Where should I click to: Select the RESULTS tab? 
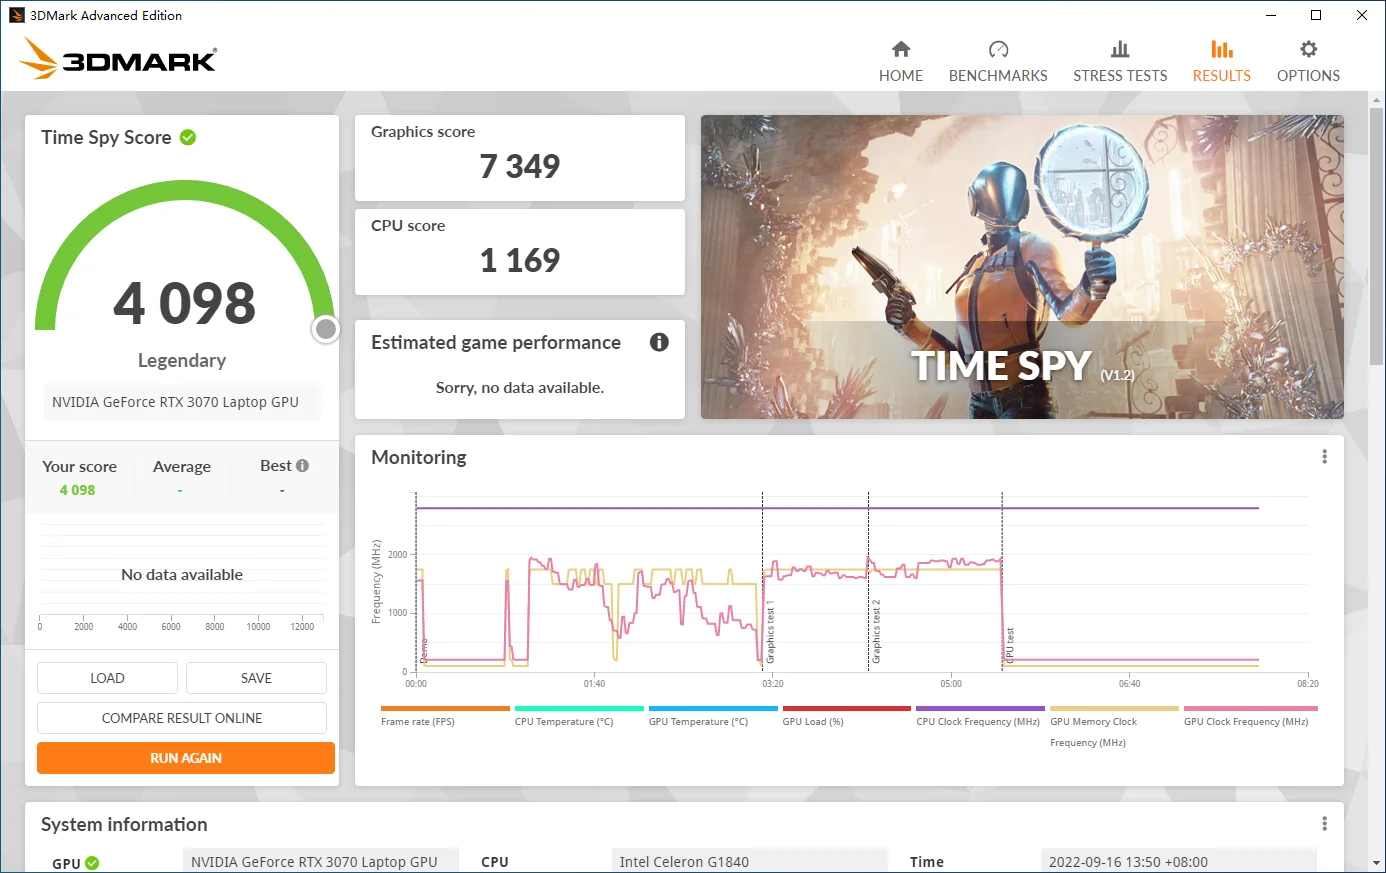tap(1222, 75)
